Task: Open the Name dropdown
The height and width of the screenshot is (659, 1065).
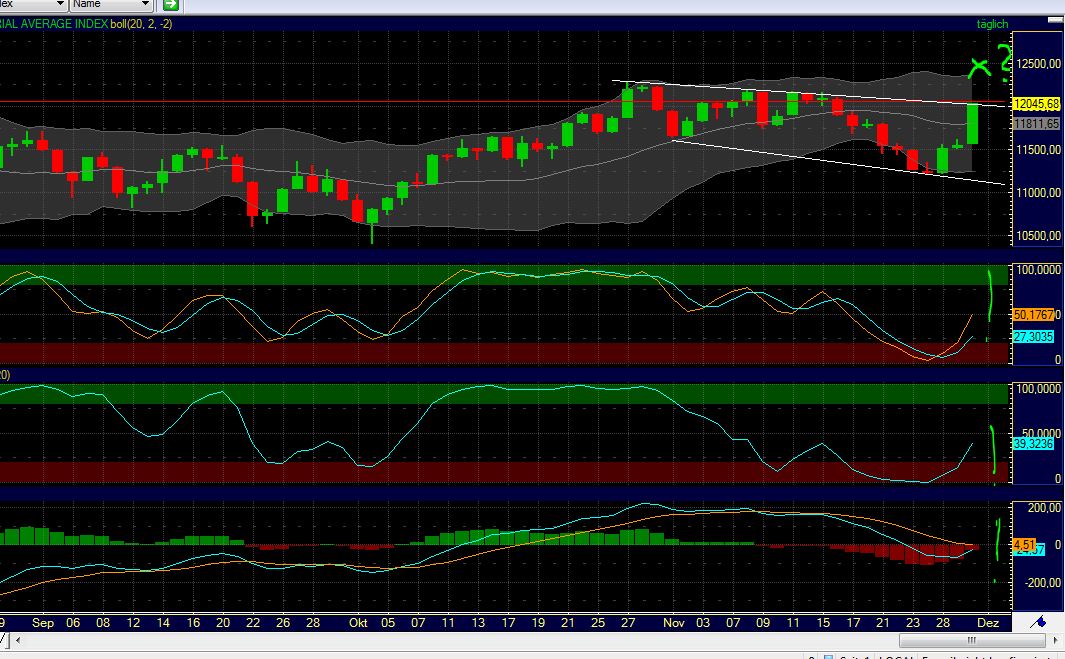Action: (110, 5)
